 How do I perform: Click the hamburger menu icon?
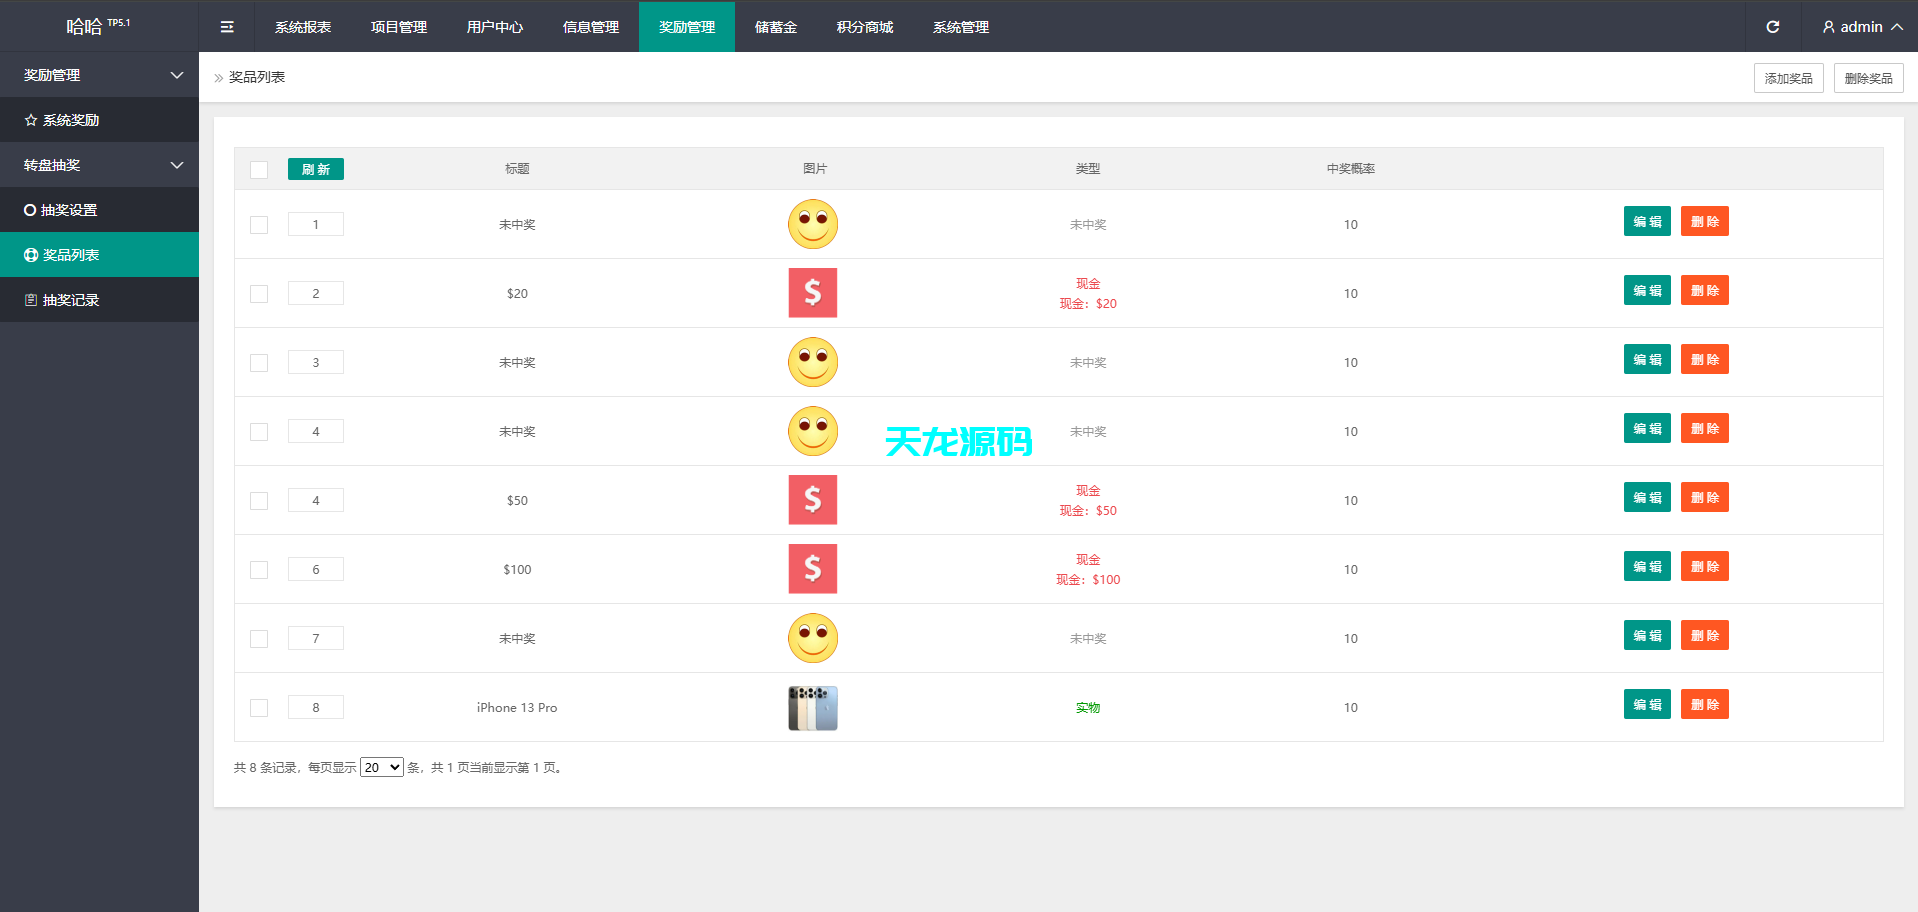[x=227, y=27]
